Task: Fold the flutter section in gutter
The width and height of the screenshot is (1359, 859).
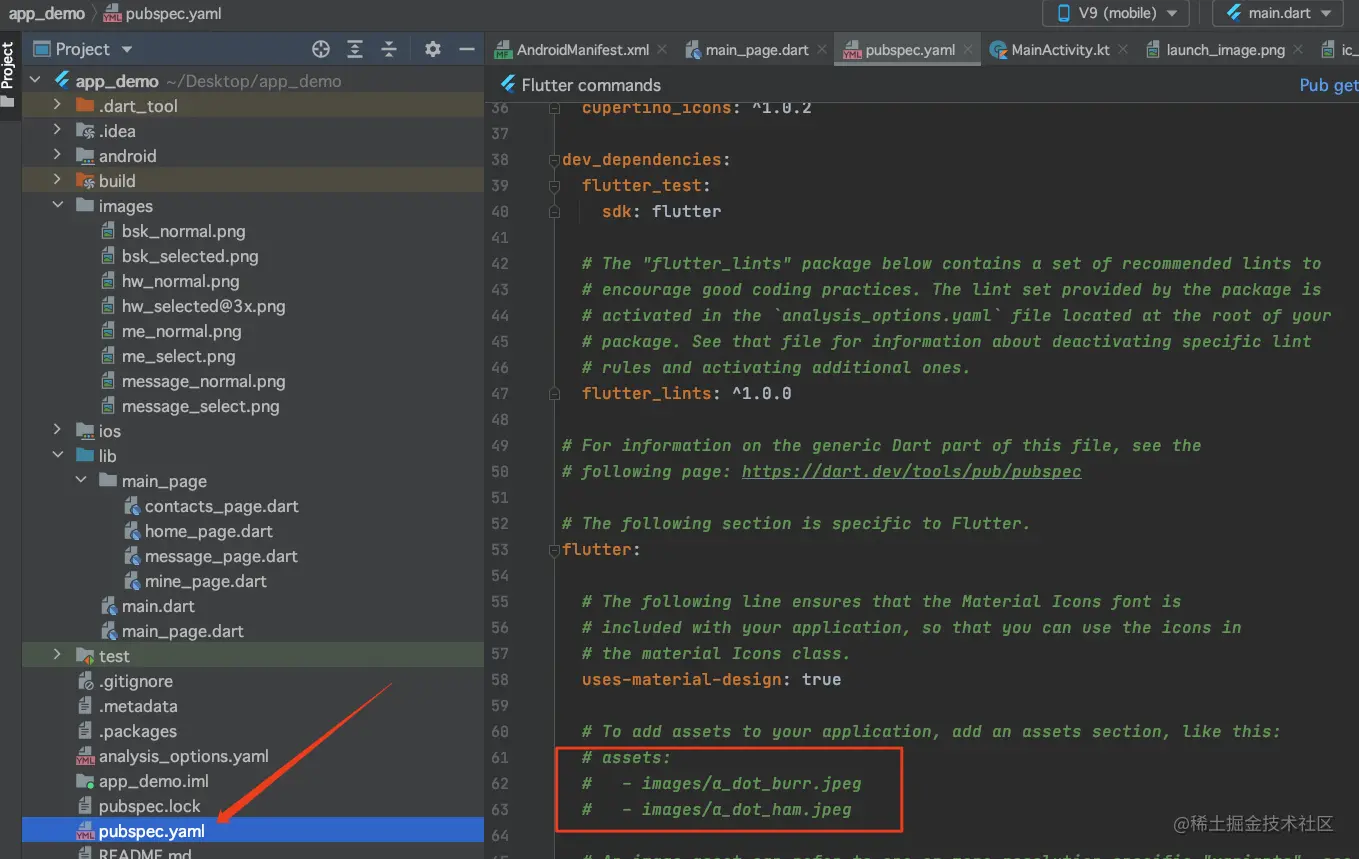Action: (553, 550)
